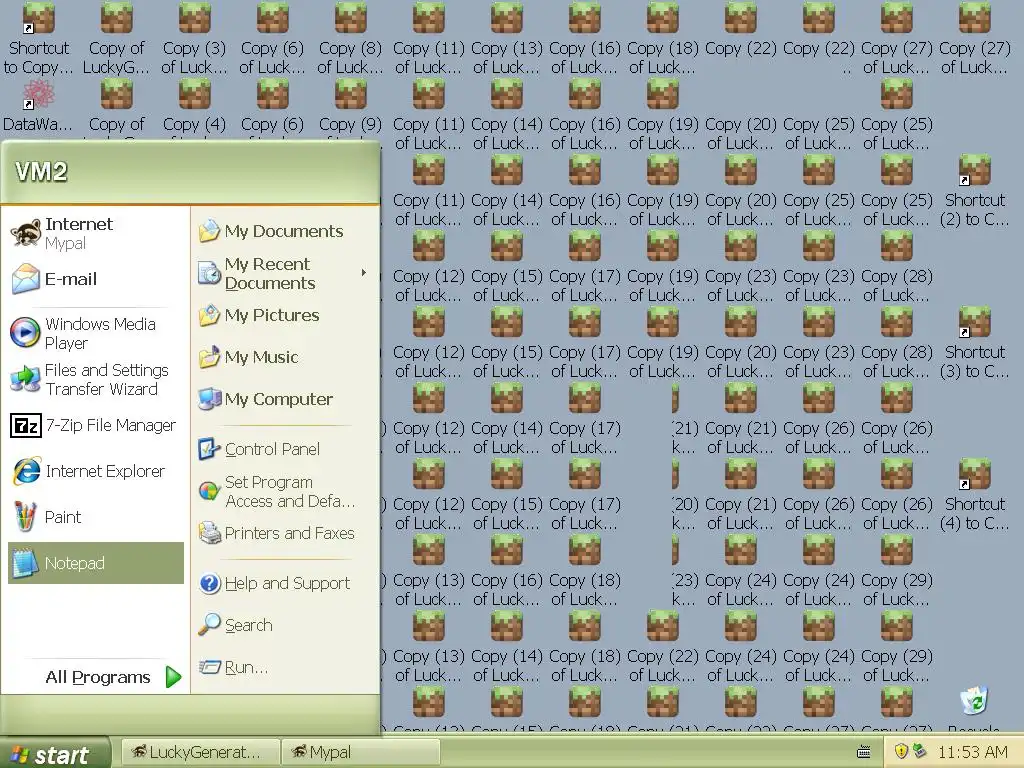1024x768 pixels.
Task: Open E-mail from the Start menu
Action: (95, 279)
